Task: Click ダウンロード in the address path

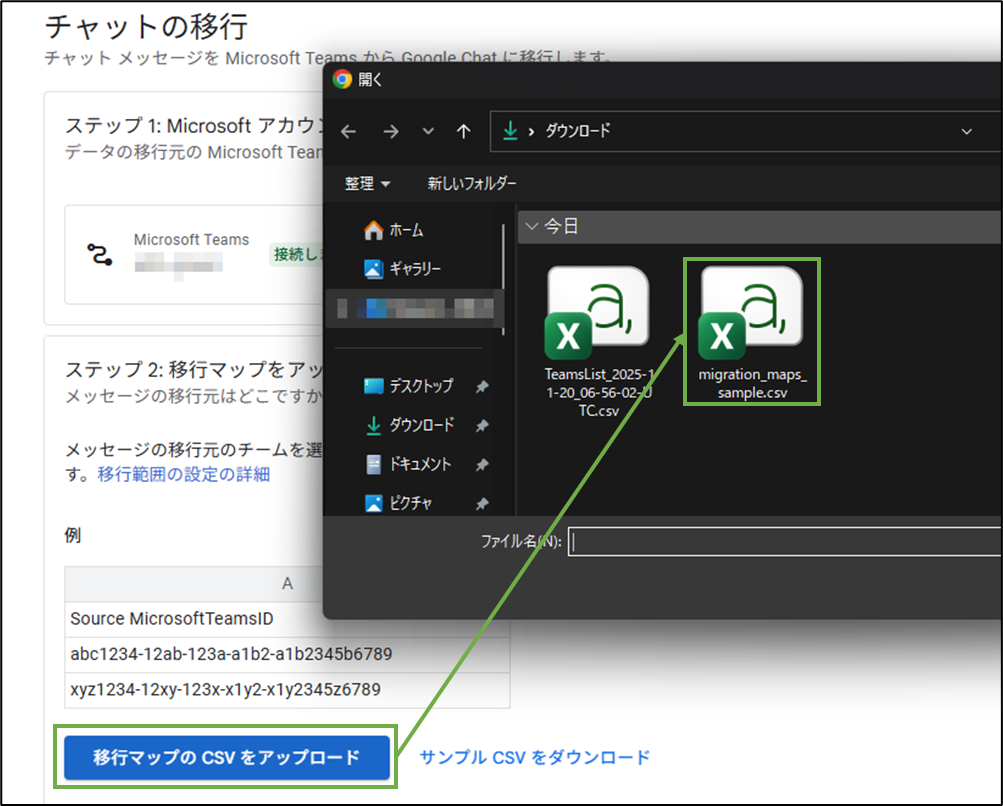Action: point(578,130)
